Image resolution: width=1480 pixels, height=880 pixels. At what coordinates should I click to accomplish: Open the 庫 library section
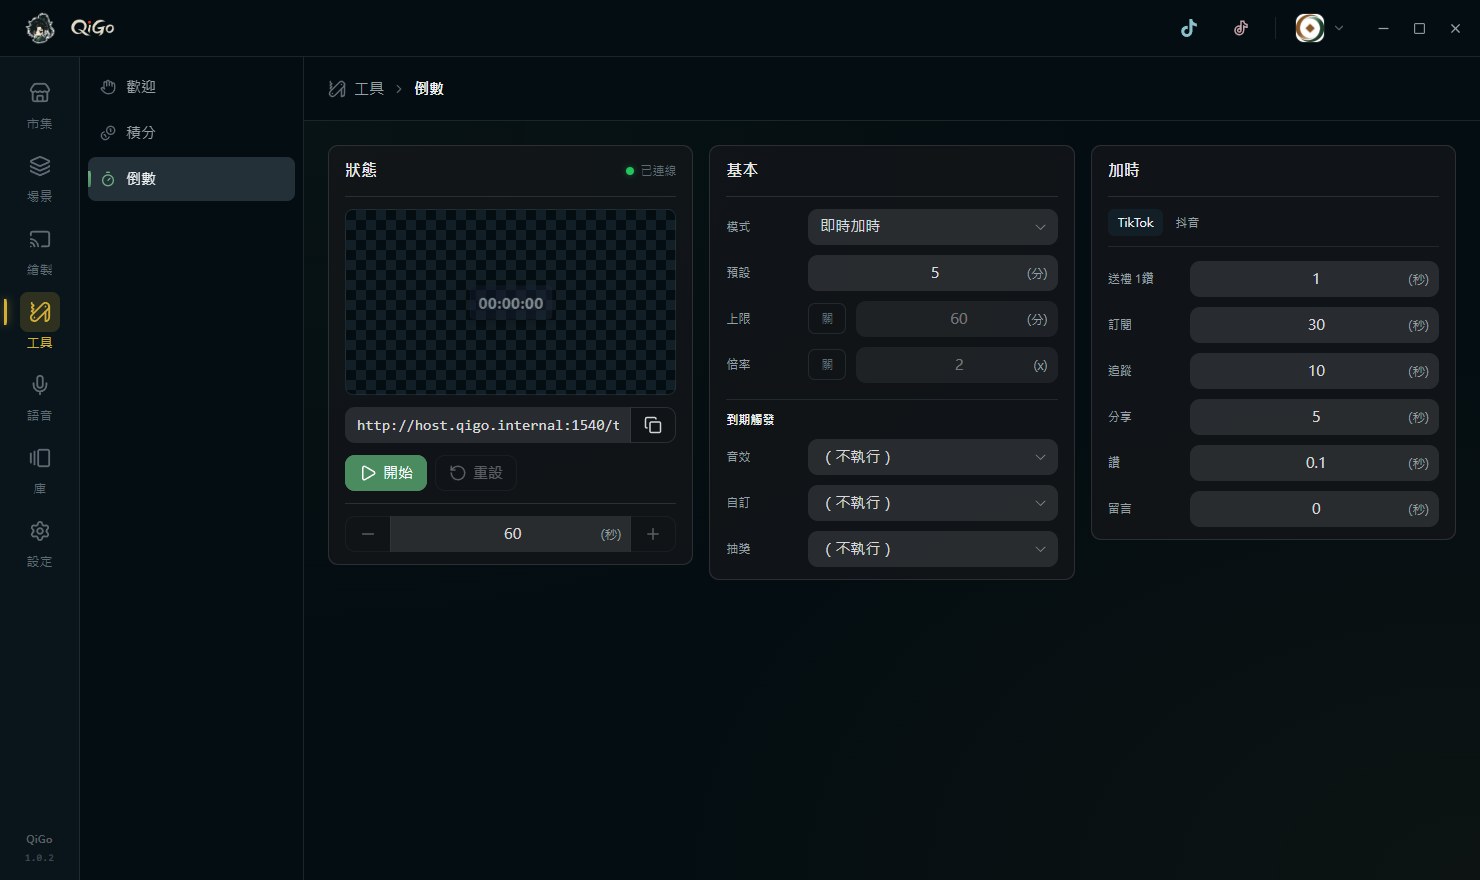tap(40, 470)
